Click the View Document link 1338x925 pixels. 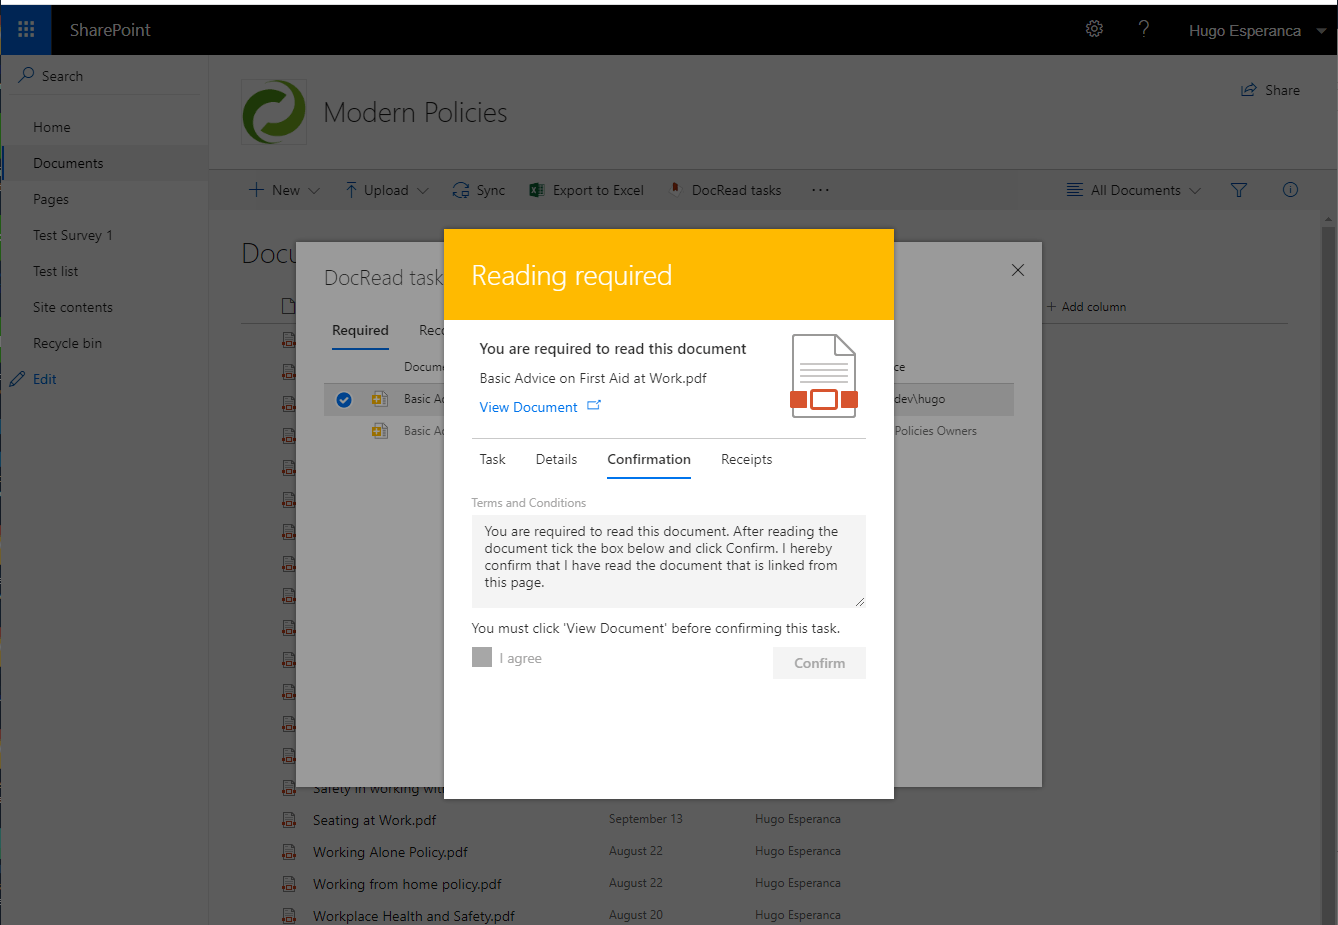528,406
